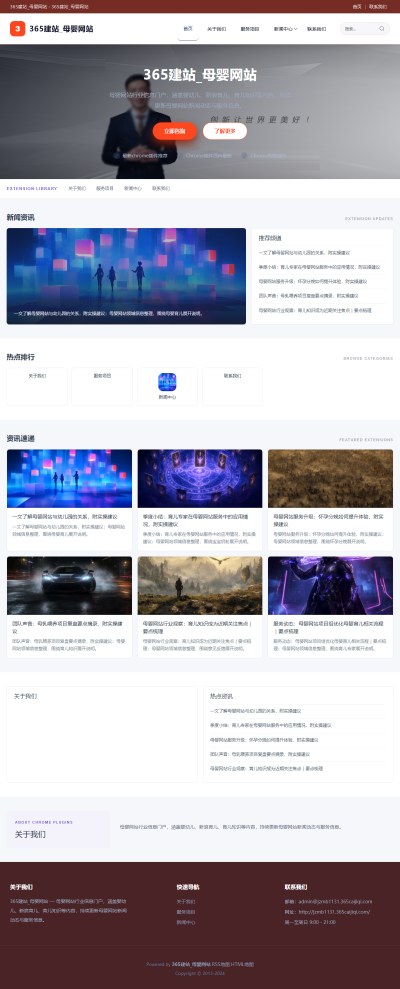Open 团队声音 card title in 资讯速递
Screen dimensions: 400x989
[67, 627]
